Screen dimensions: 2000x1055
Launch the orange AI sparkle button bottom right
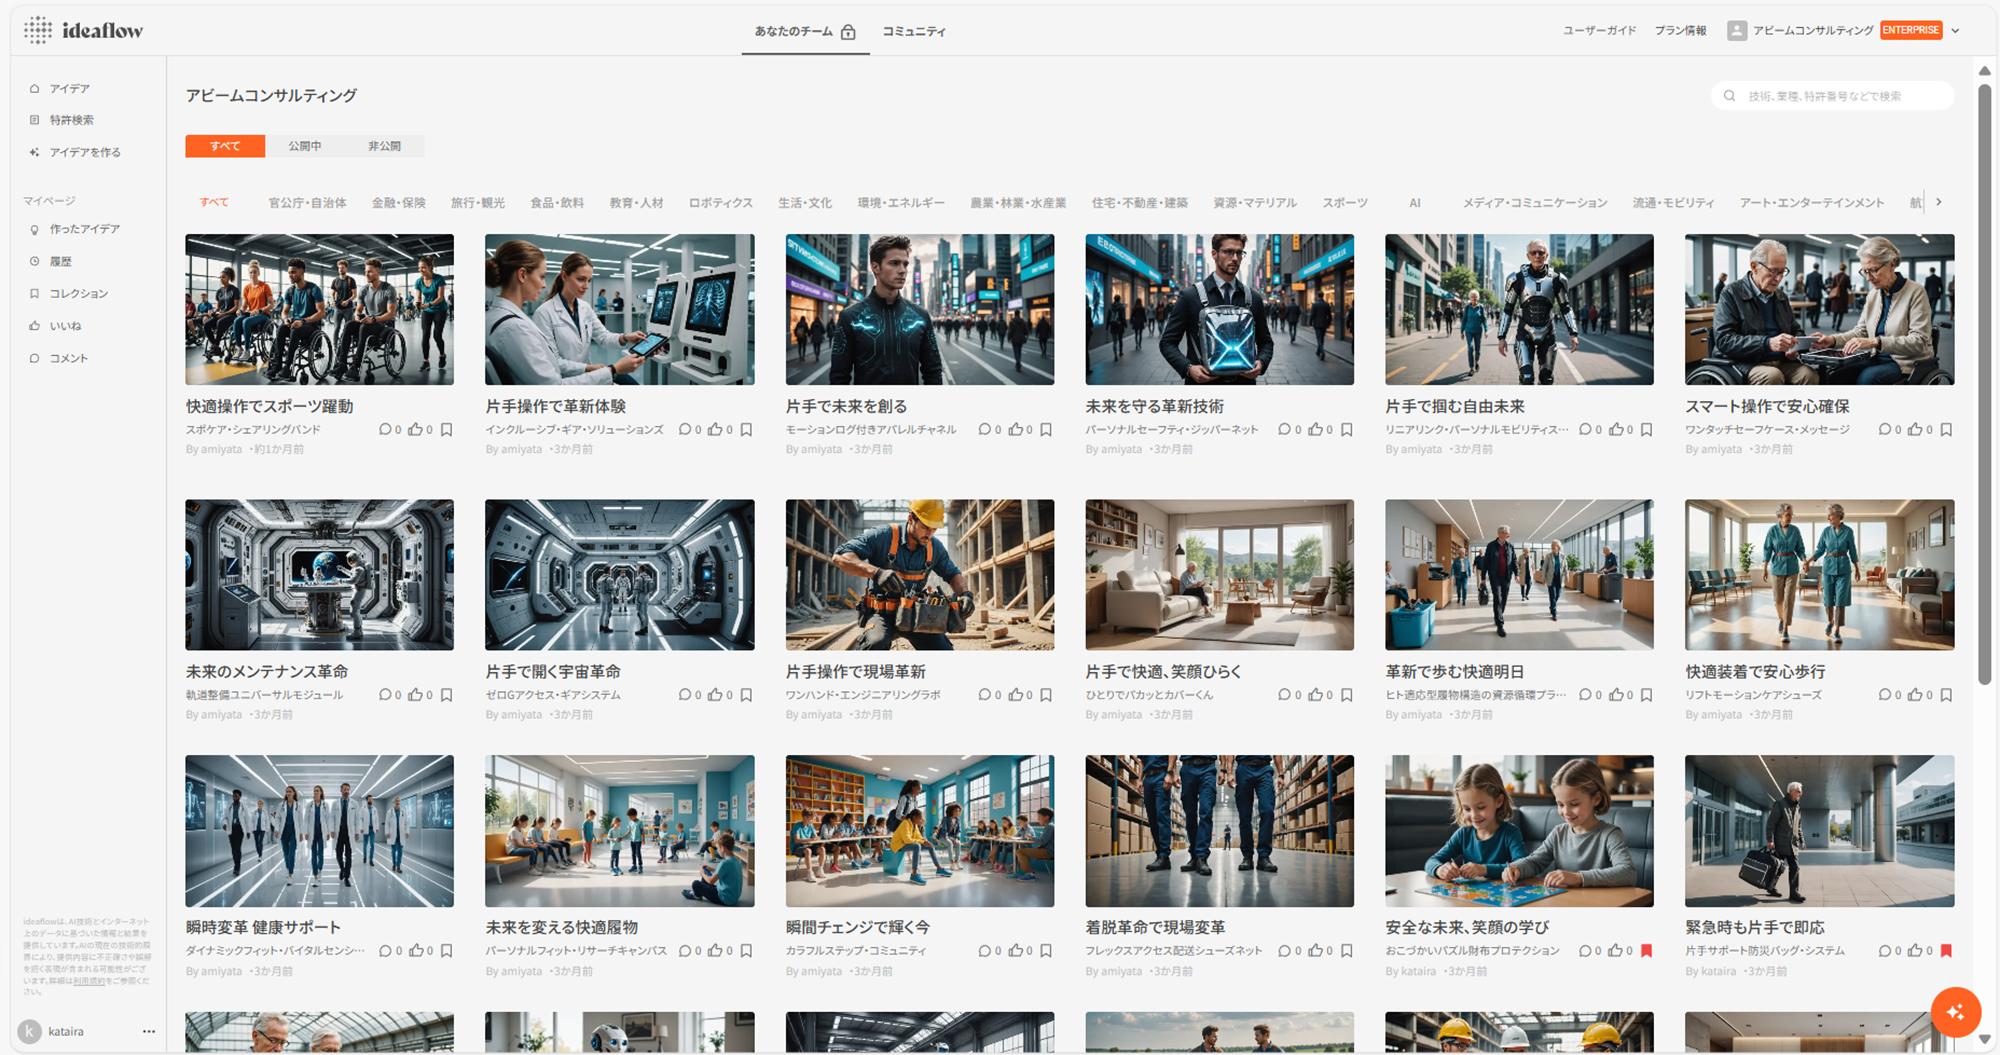[1957, 1012]
